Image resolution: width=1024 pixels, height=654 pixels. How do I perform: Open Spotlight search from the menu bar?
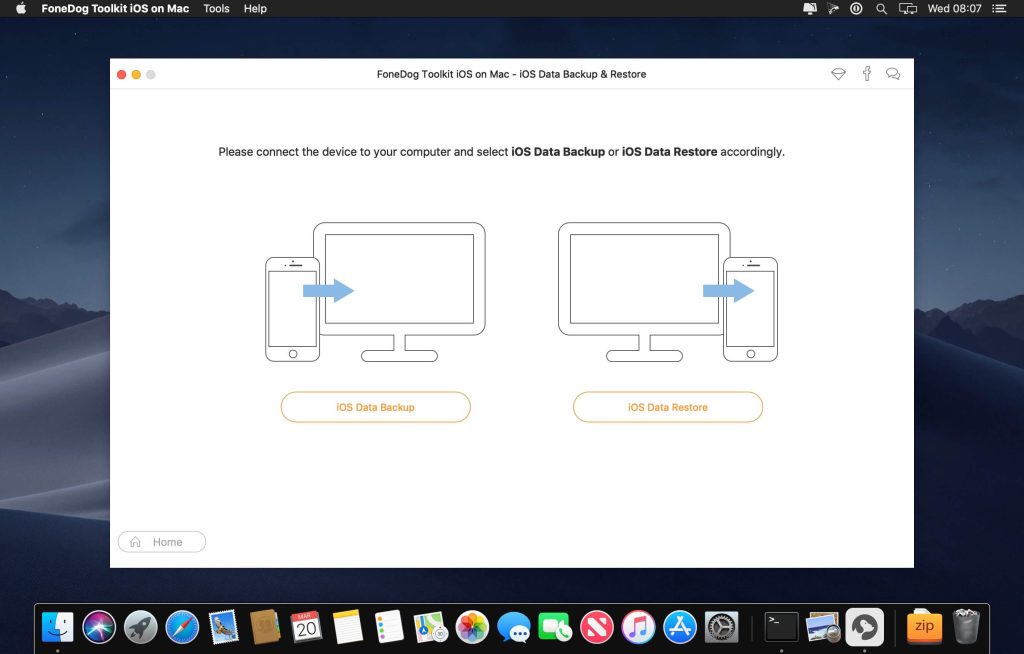coord(881,8)
